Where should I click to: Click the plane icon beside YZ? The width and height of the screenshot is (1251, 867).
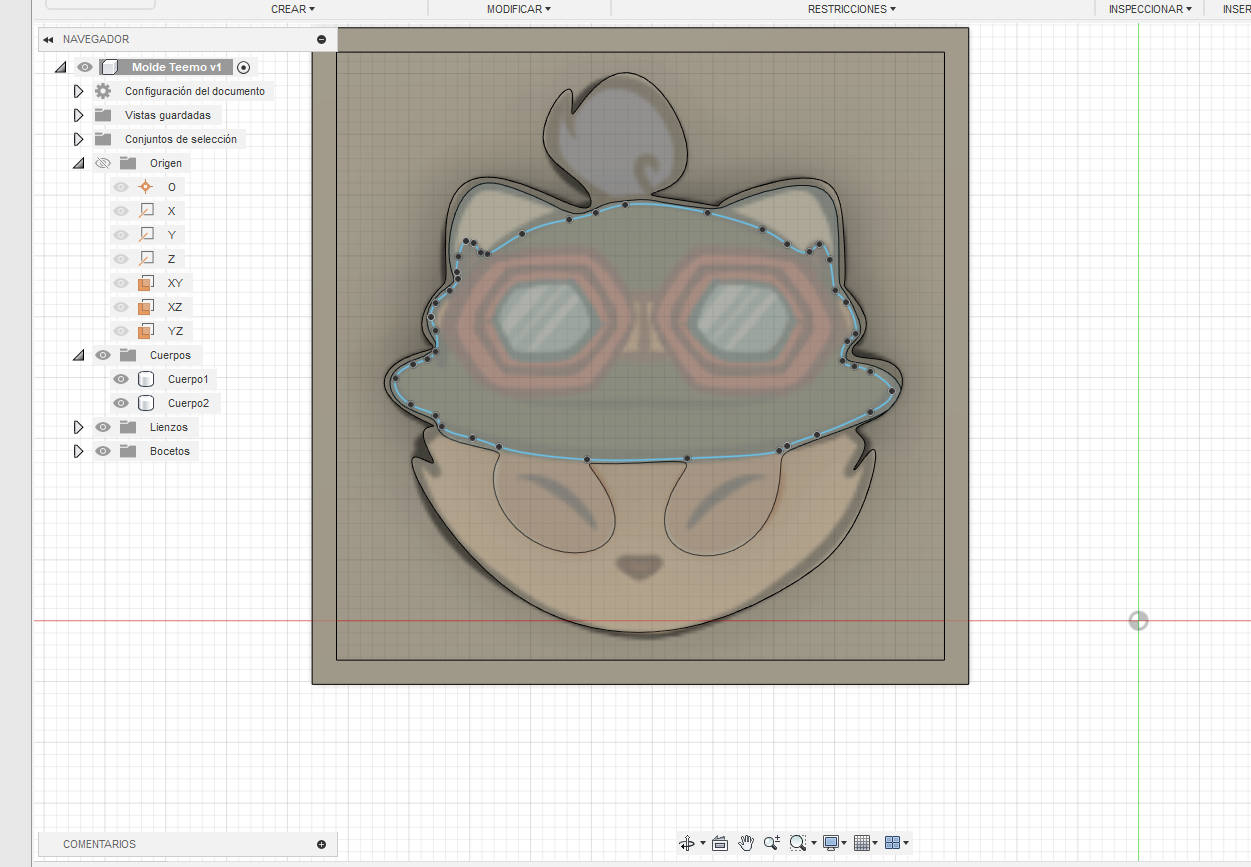pos(145,331)
